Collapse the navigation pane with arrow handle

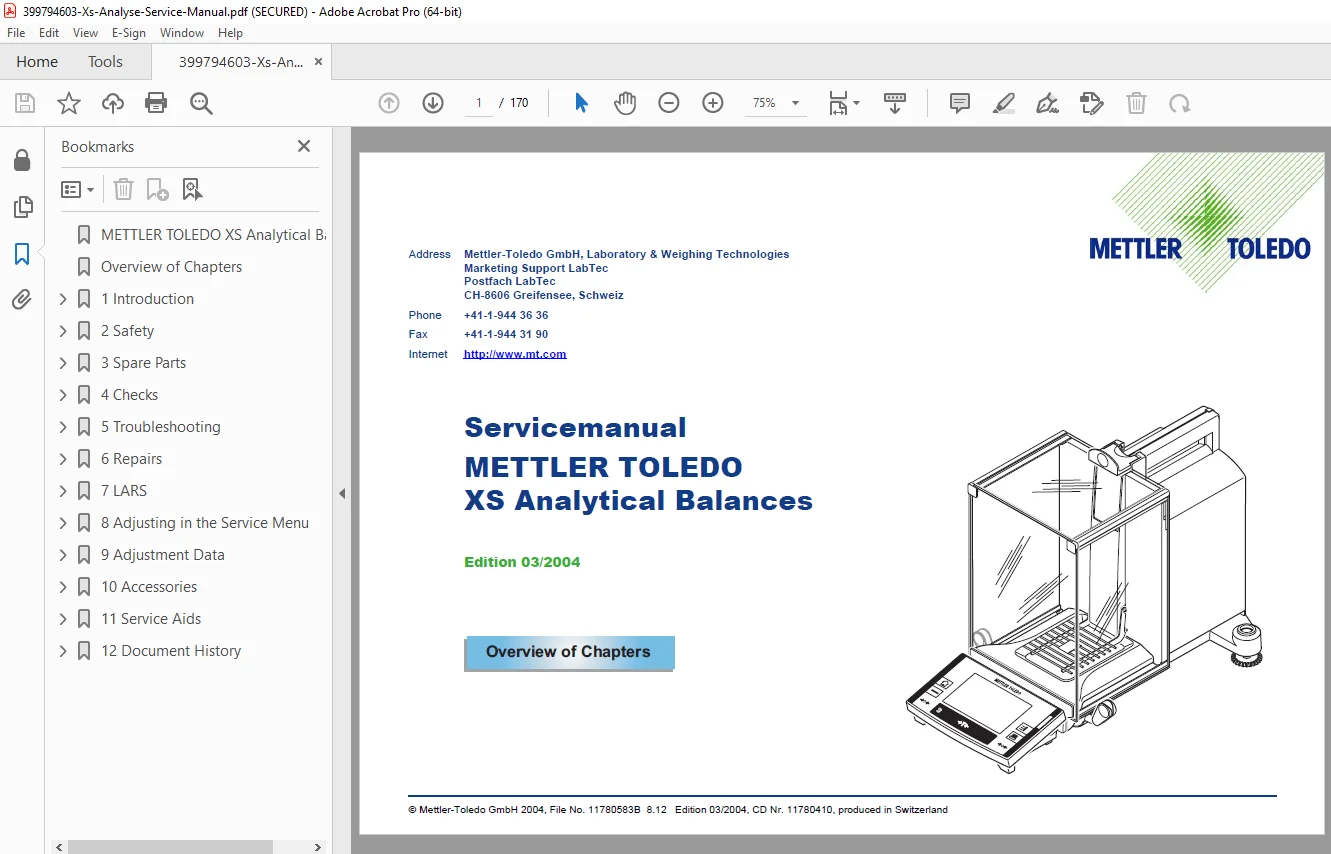tap(342, 493)
